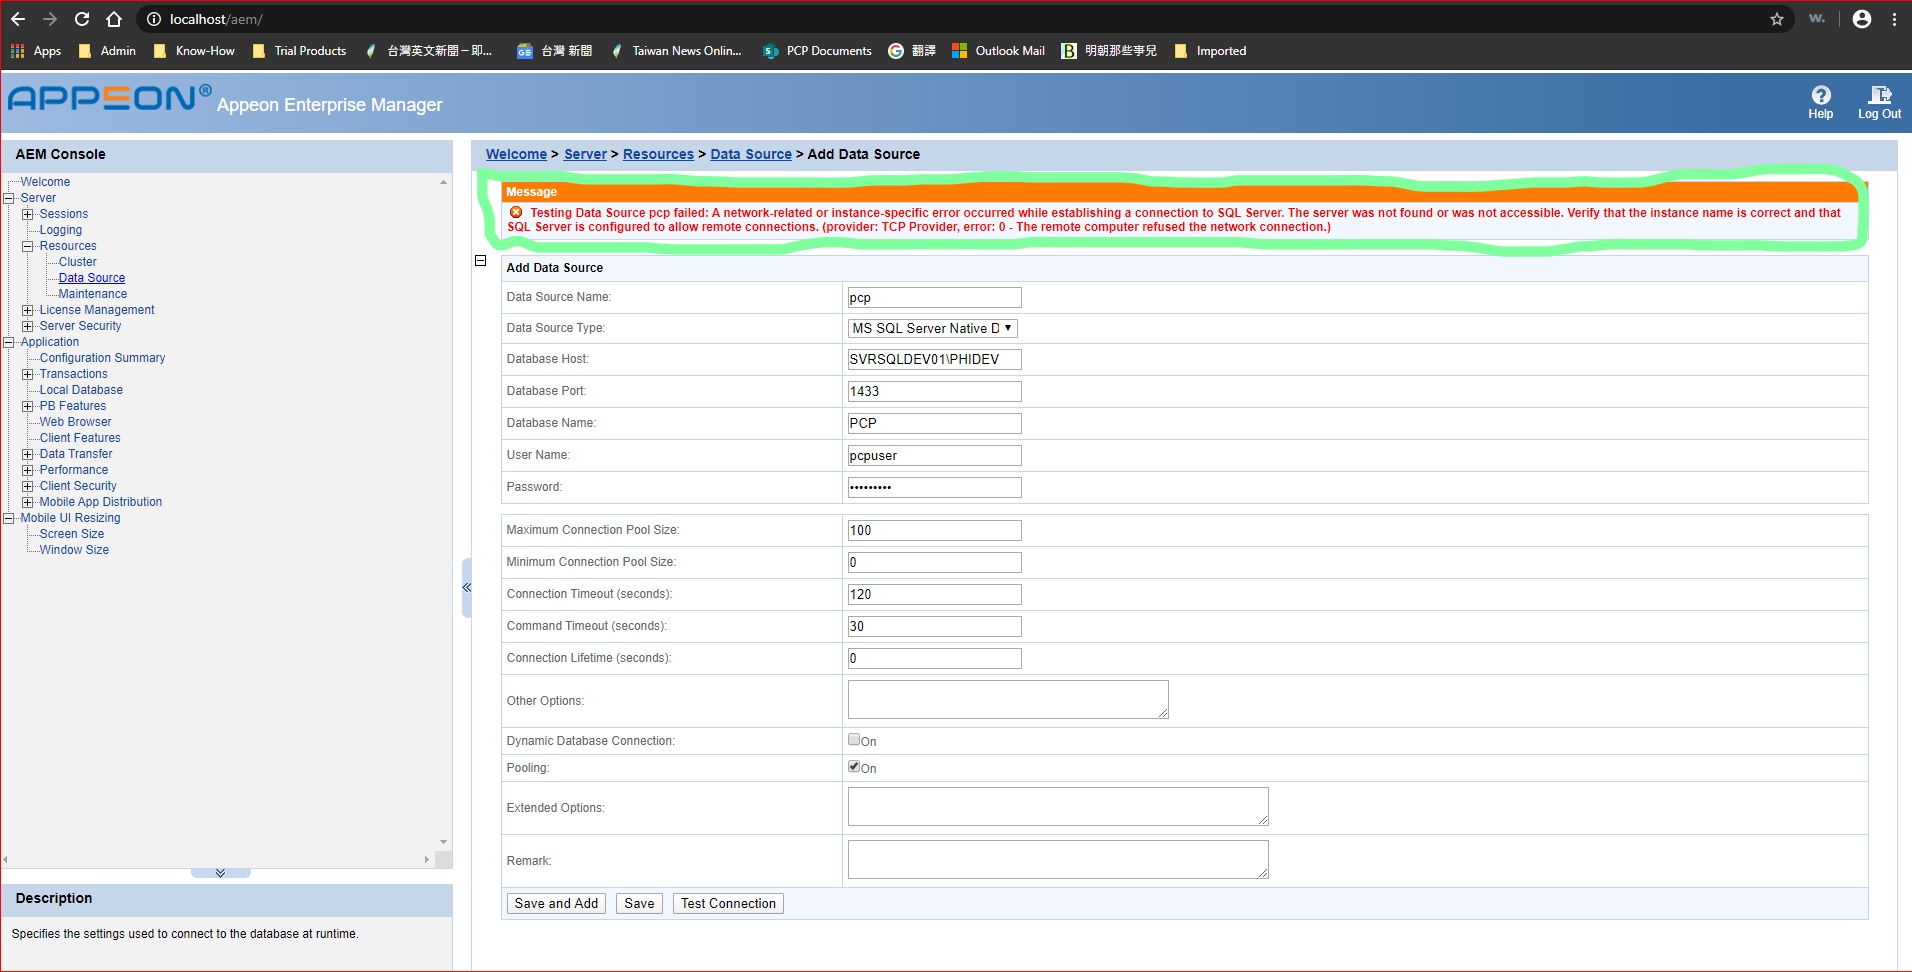The height and width of the screenshot is (972, 1912).
Task: Select Maintenance in the Resources tree
Action: click(92, 294)
